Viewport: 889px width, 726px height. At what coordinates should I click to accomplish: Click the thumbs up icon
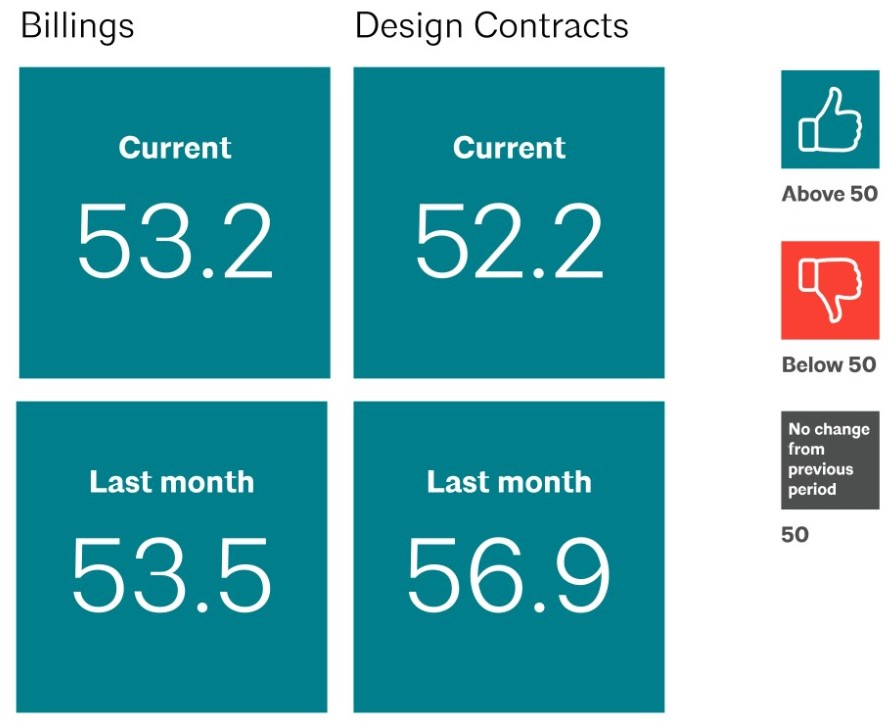[829, 120]
